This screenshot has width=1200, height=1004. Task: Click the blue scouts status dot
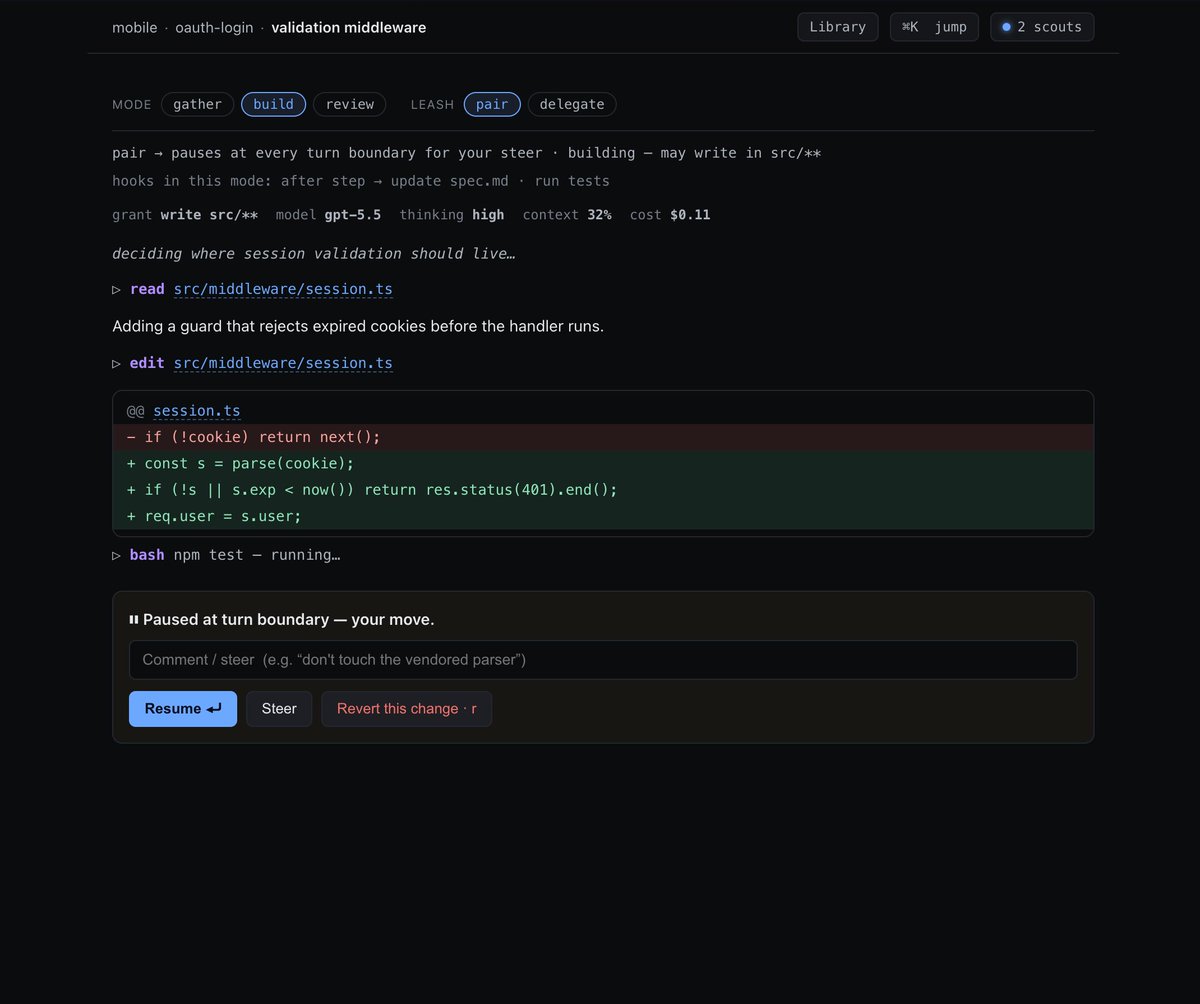1007,27
